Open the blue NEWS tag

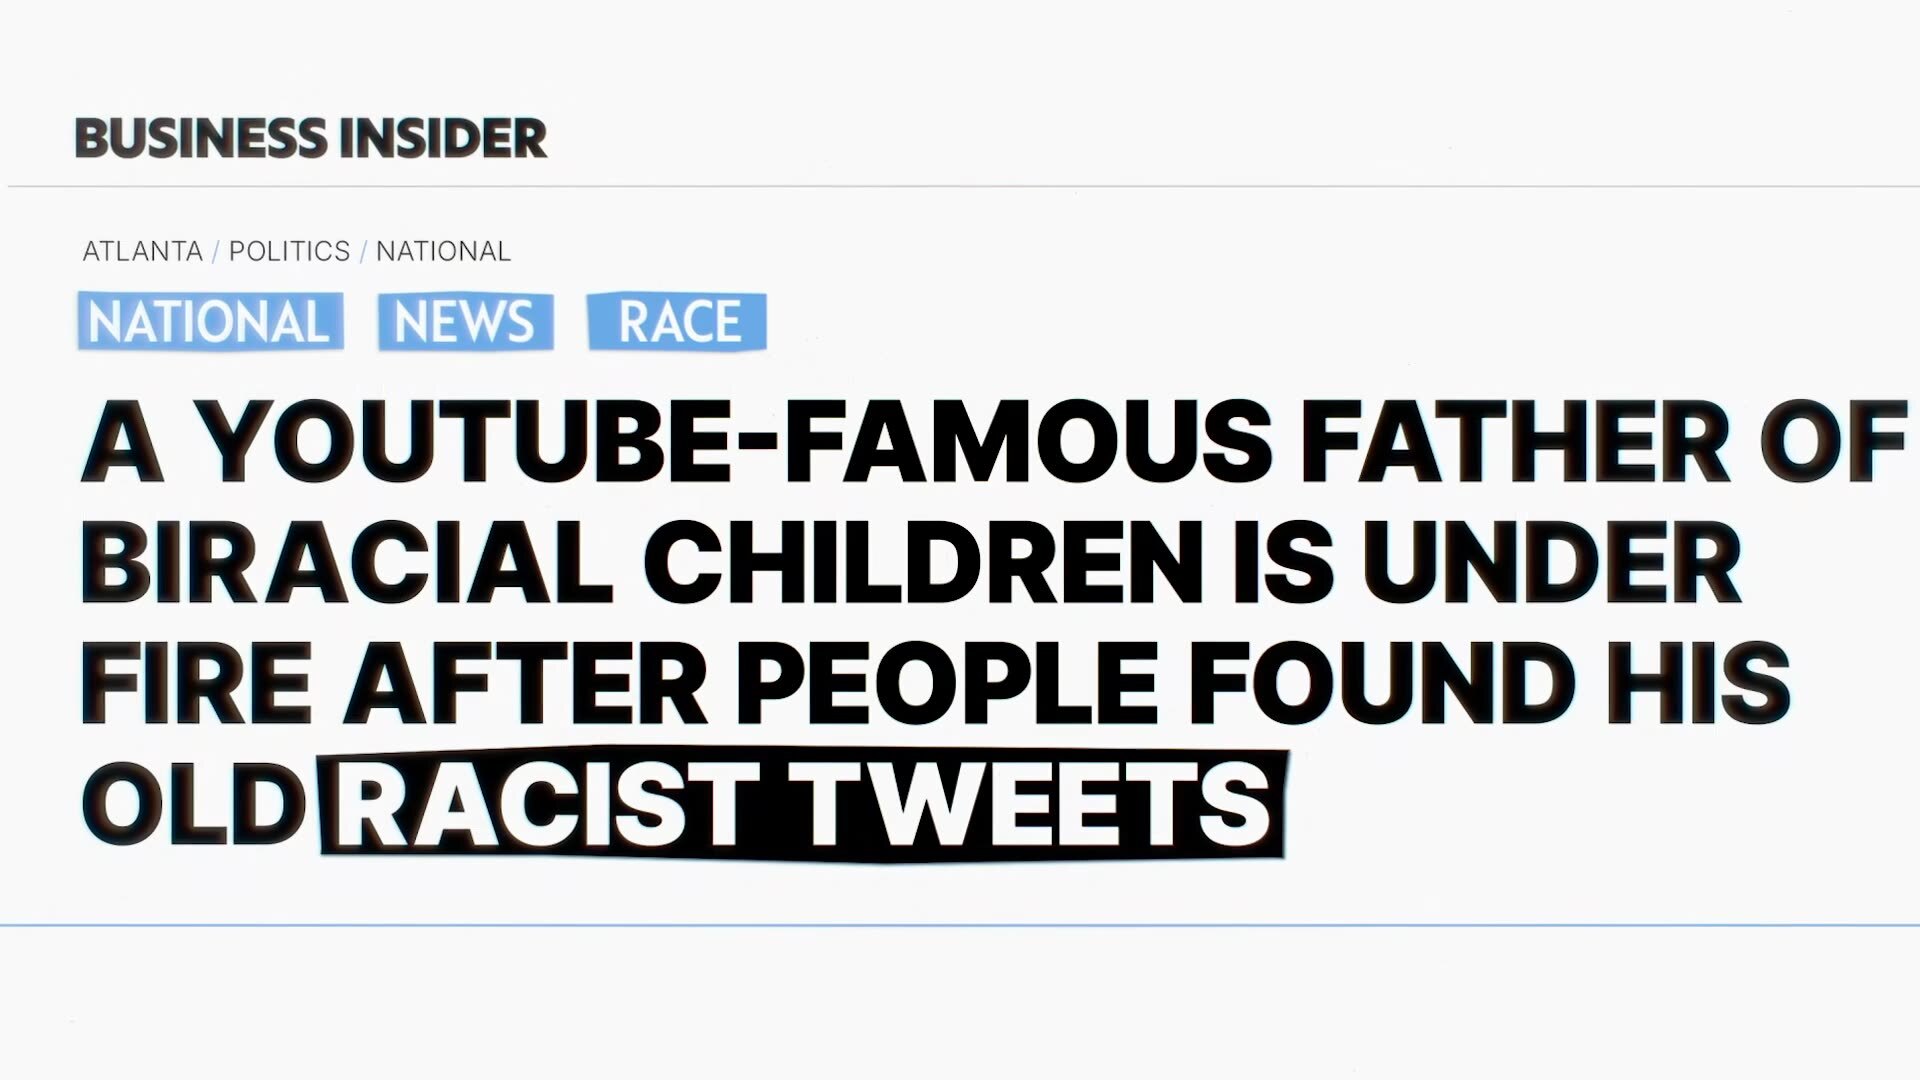click(x=465, y=322)
